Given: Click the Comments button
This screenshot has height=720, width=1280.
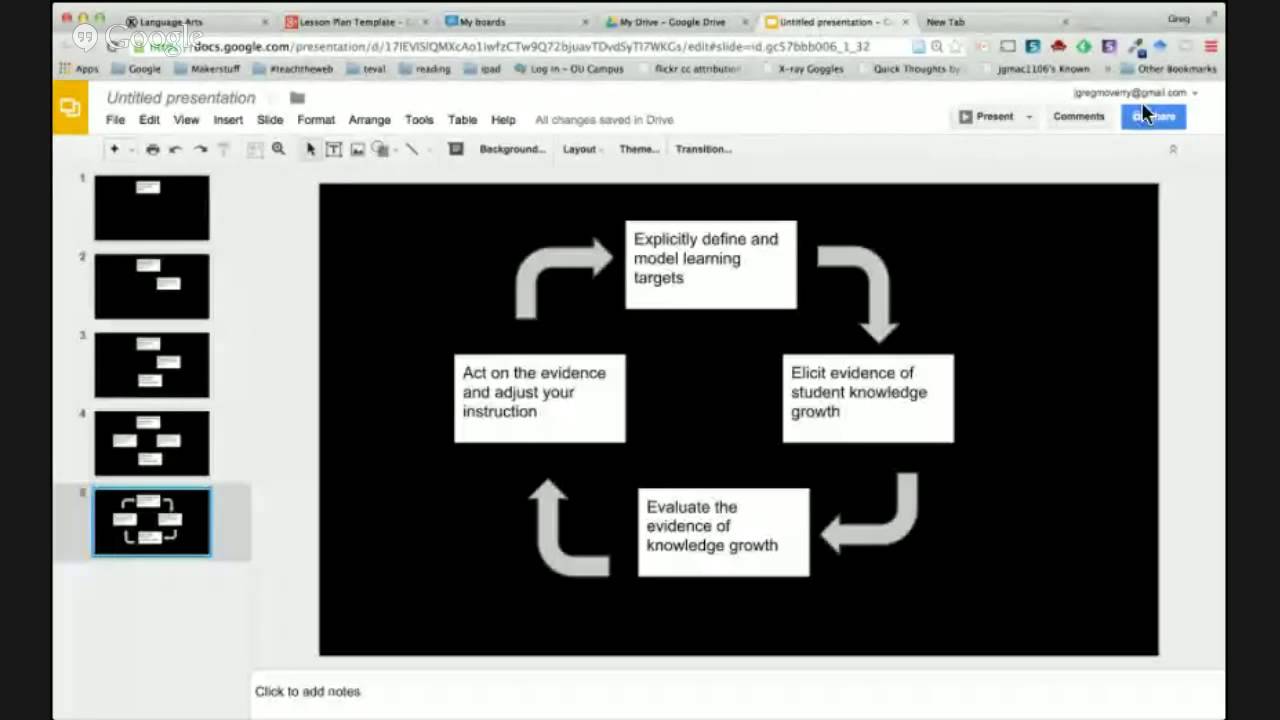Looking at the screenshot, I should 1079,117.
